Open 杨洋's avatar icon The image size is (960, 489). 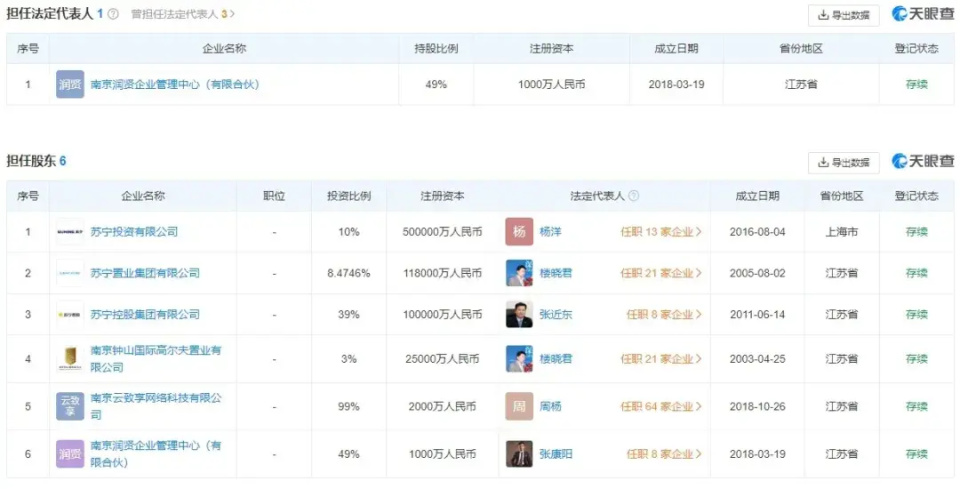519,232
